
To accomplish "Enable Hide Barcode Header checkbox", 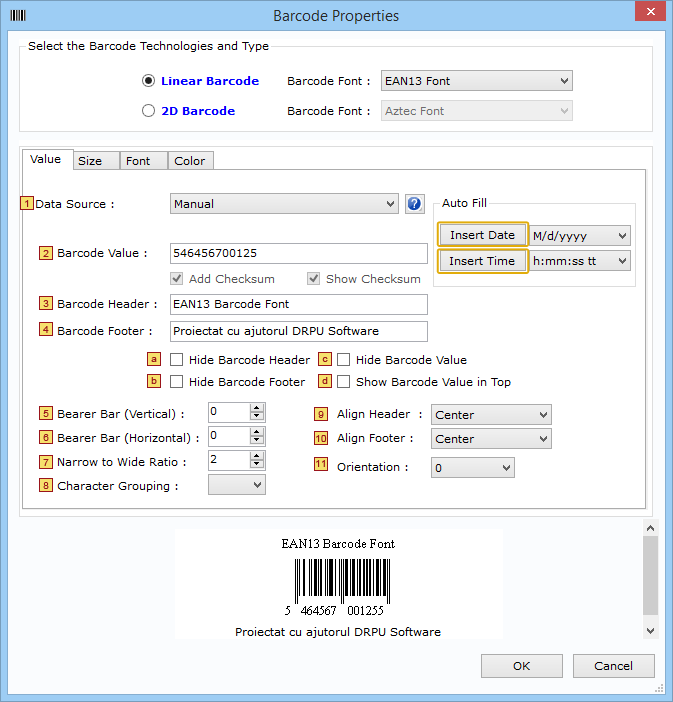I will pyautogui.click(x=176, y=360).
